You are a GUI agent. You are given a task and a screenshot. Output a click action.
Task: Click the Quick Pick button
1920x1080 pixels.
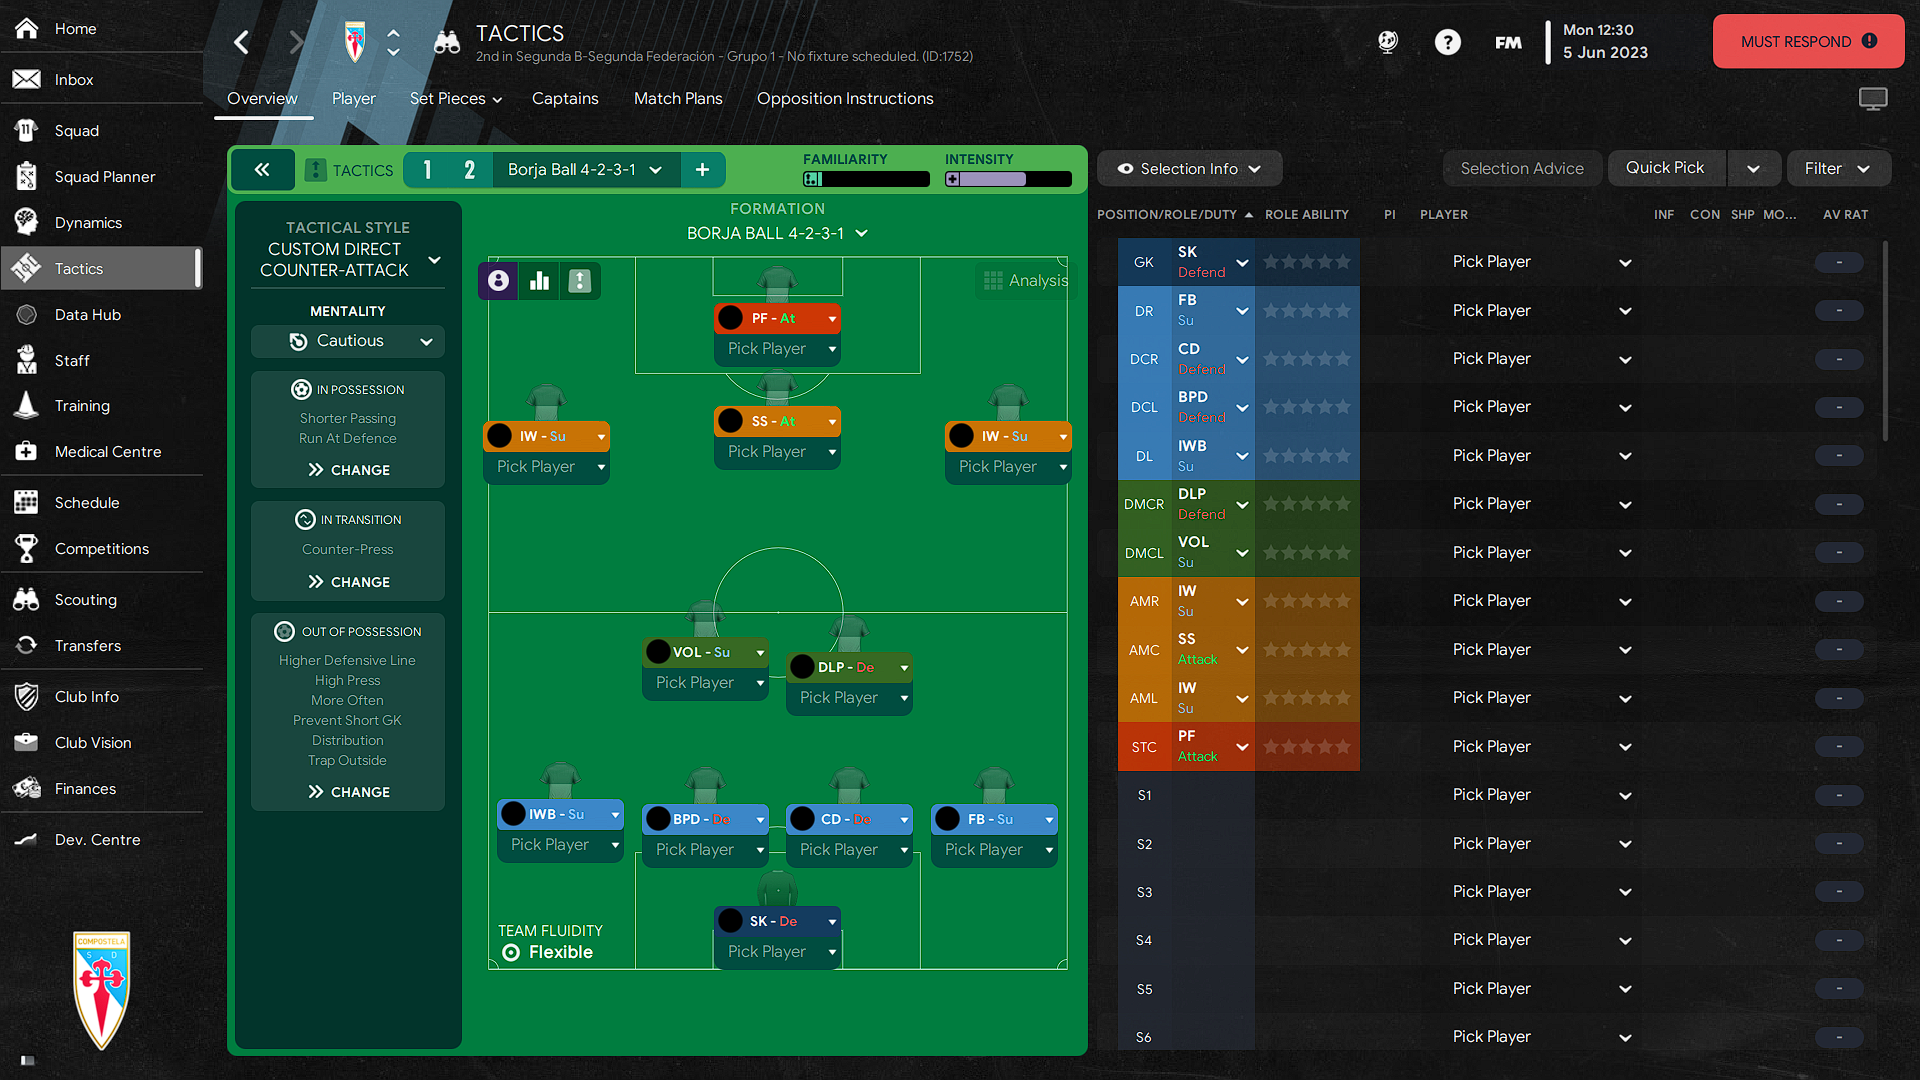[1663, 167]
